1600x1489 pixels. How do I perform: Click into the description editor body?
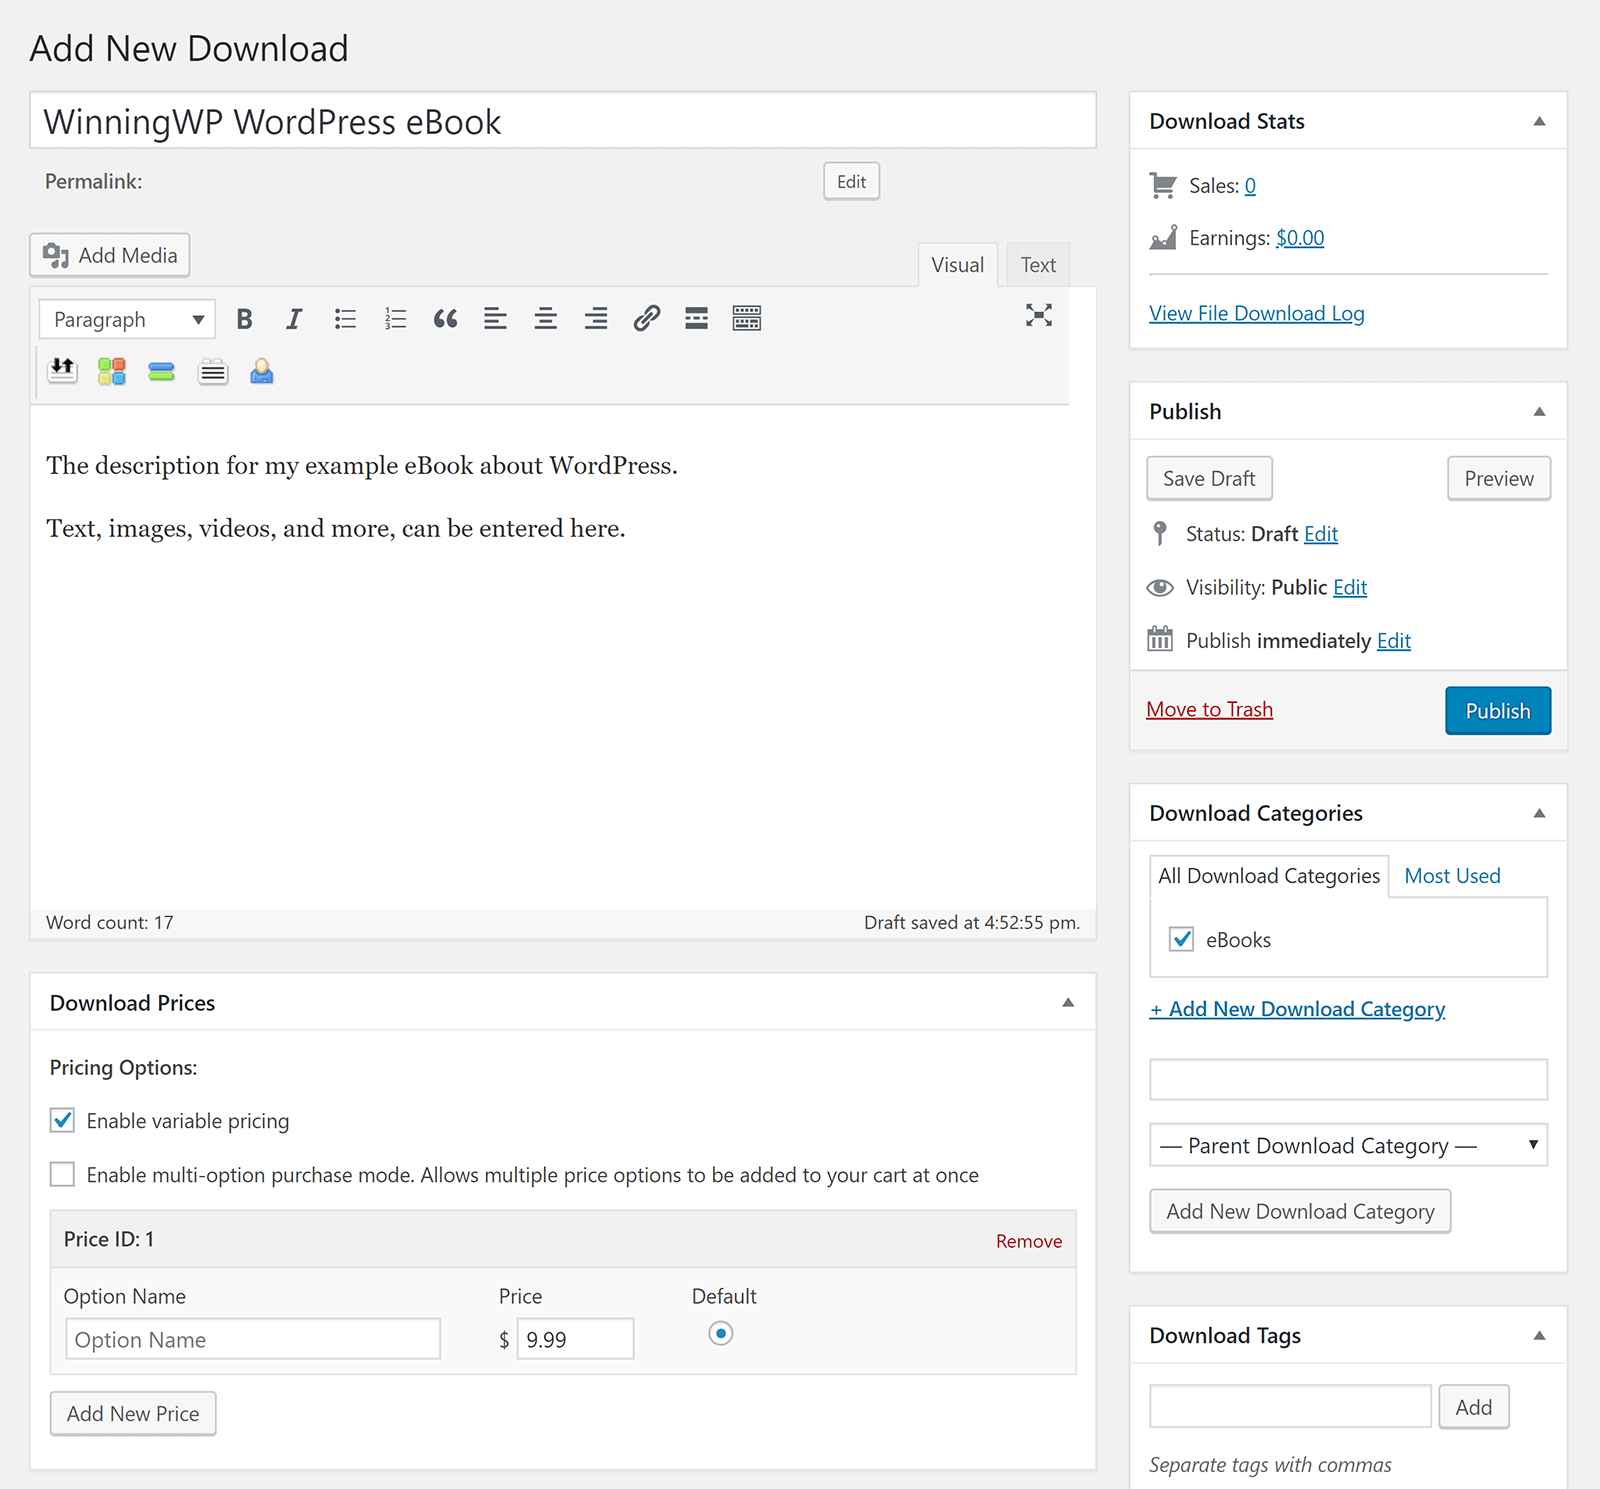pos(563,656)
